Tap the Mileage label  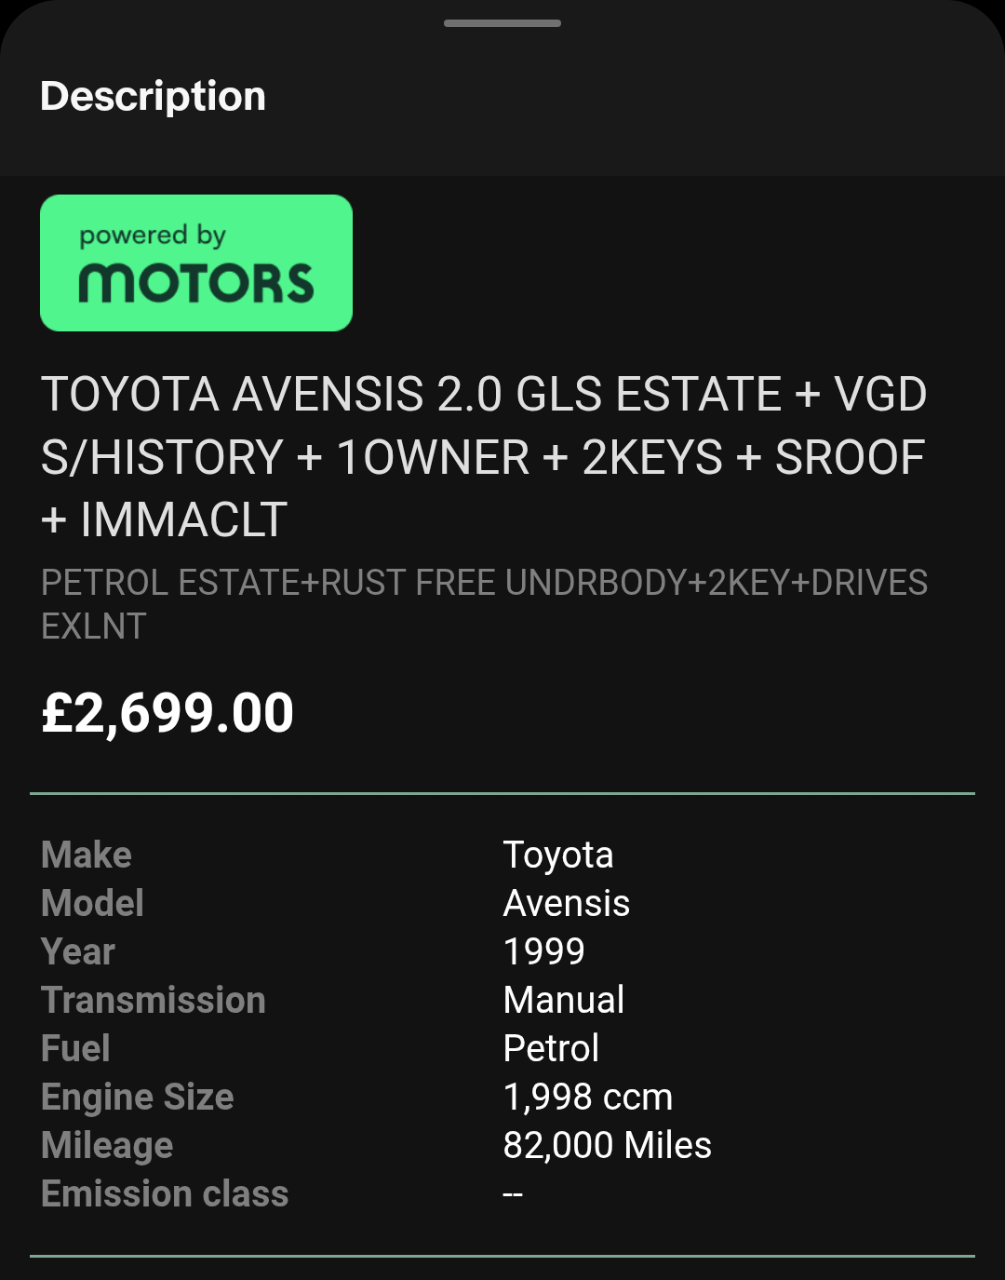(x=107, y=1145)
